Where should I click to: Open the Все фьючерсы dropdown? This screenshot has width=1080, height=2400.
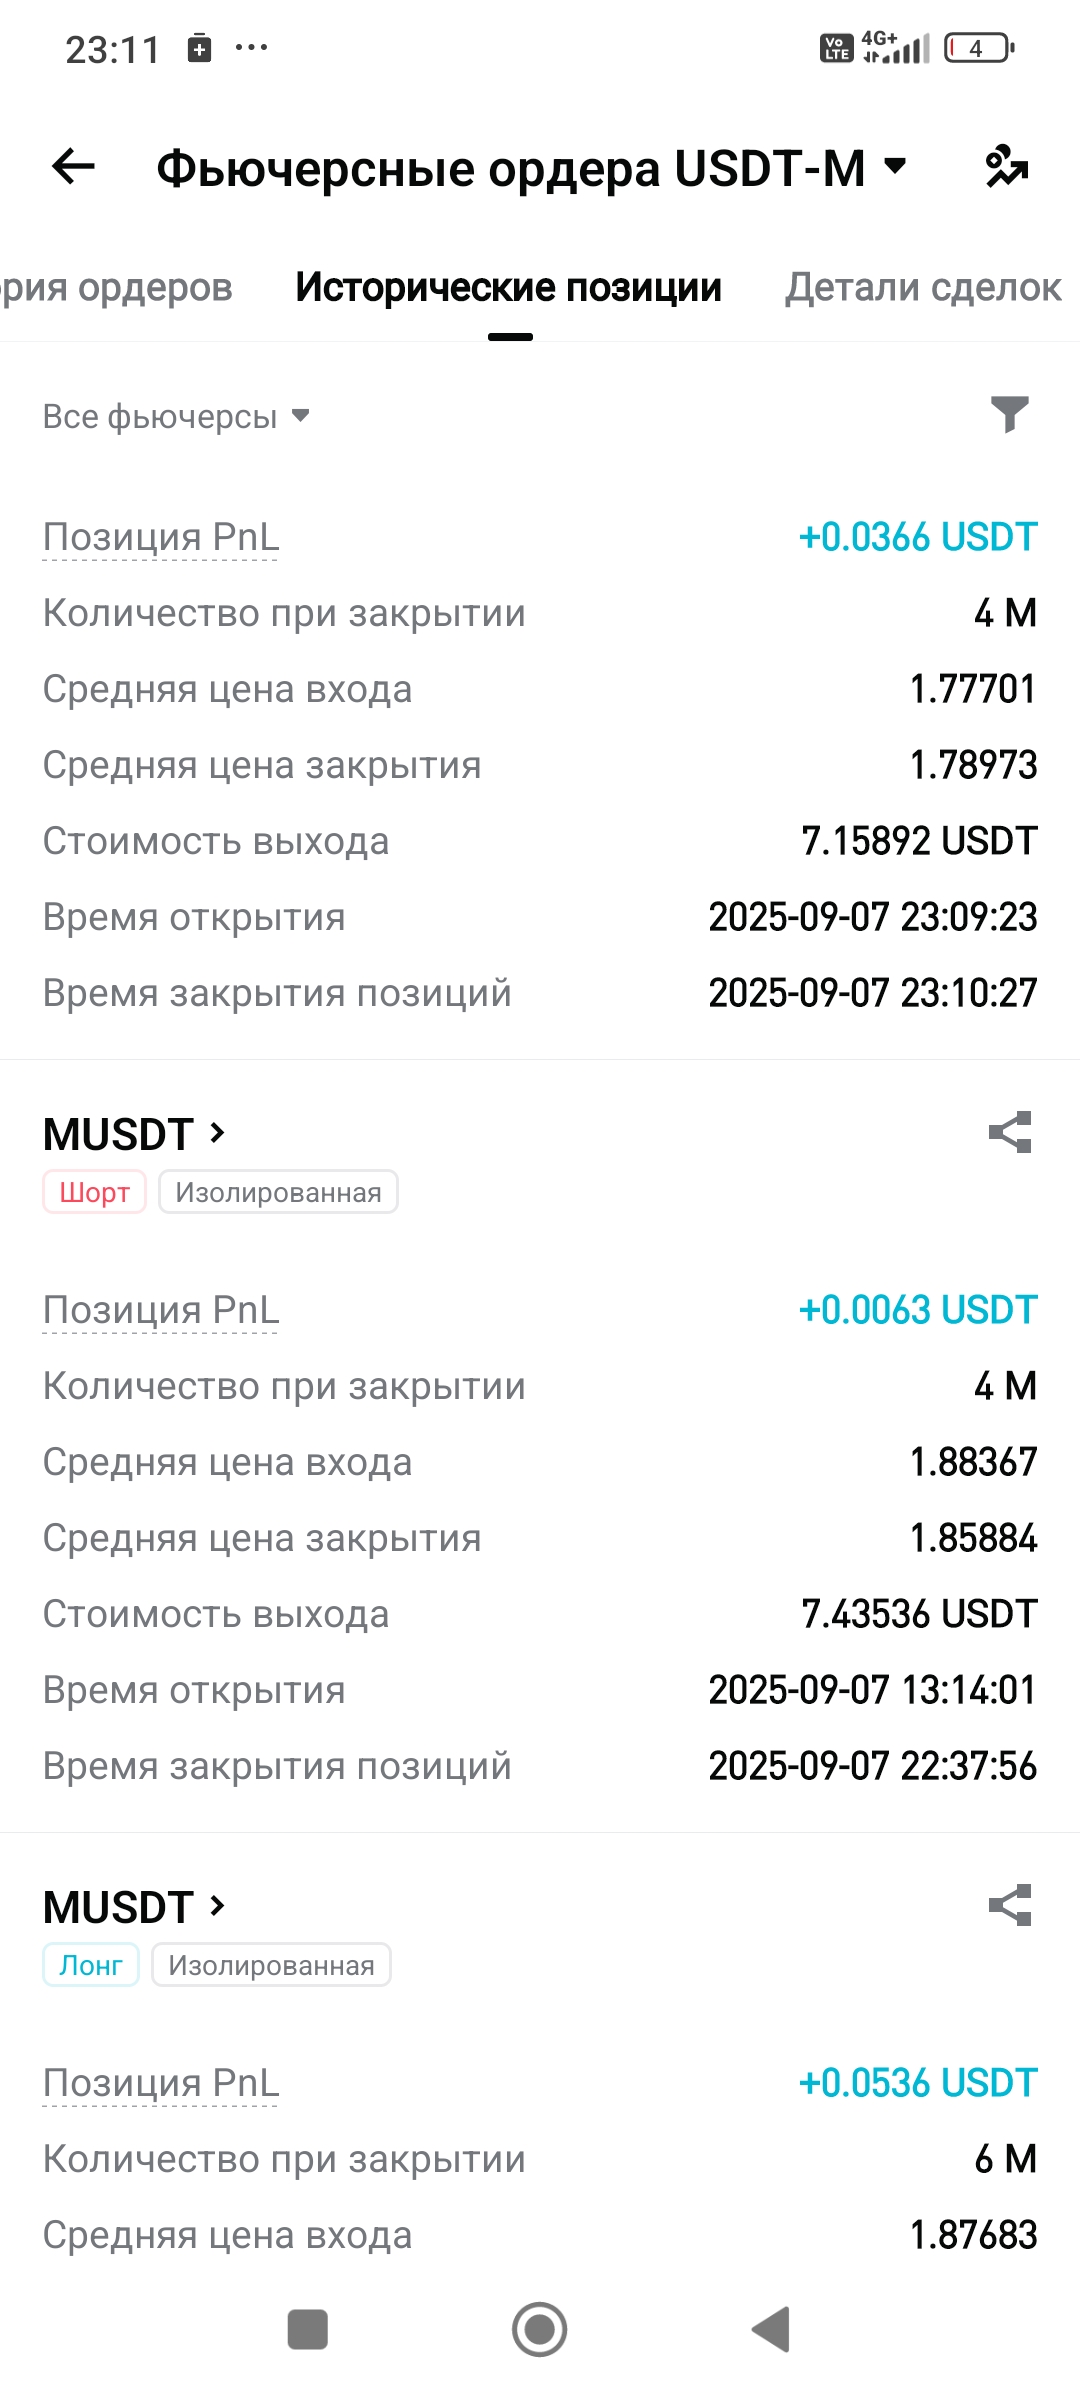[x=176, y=416]
